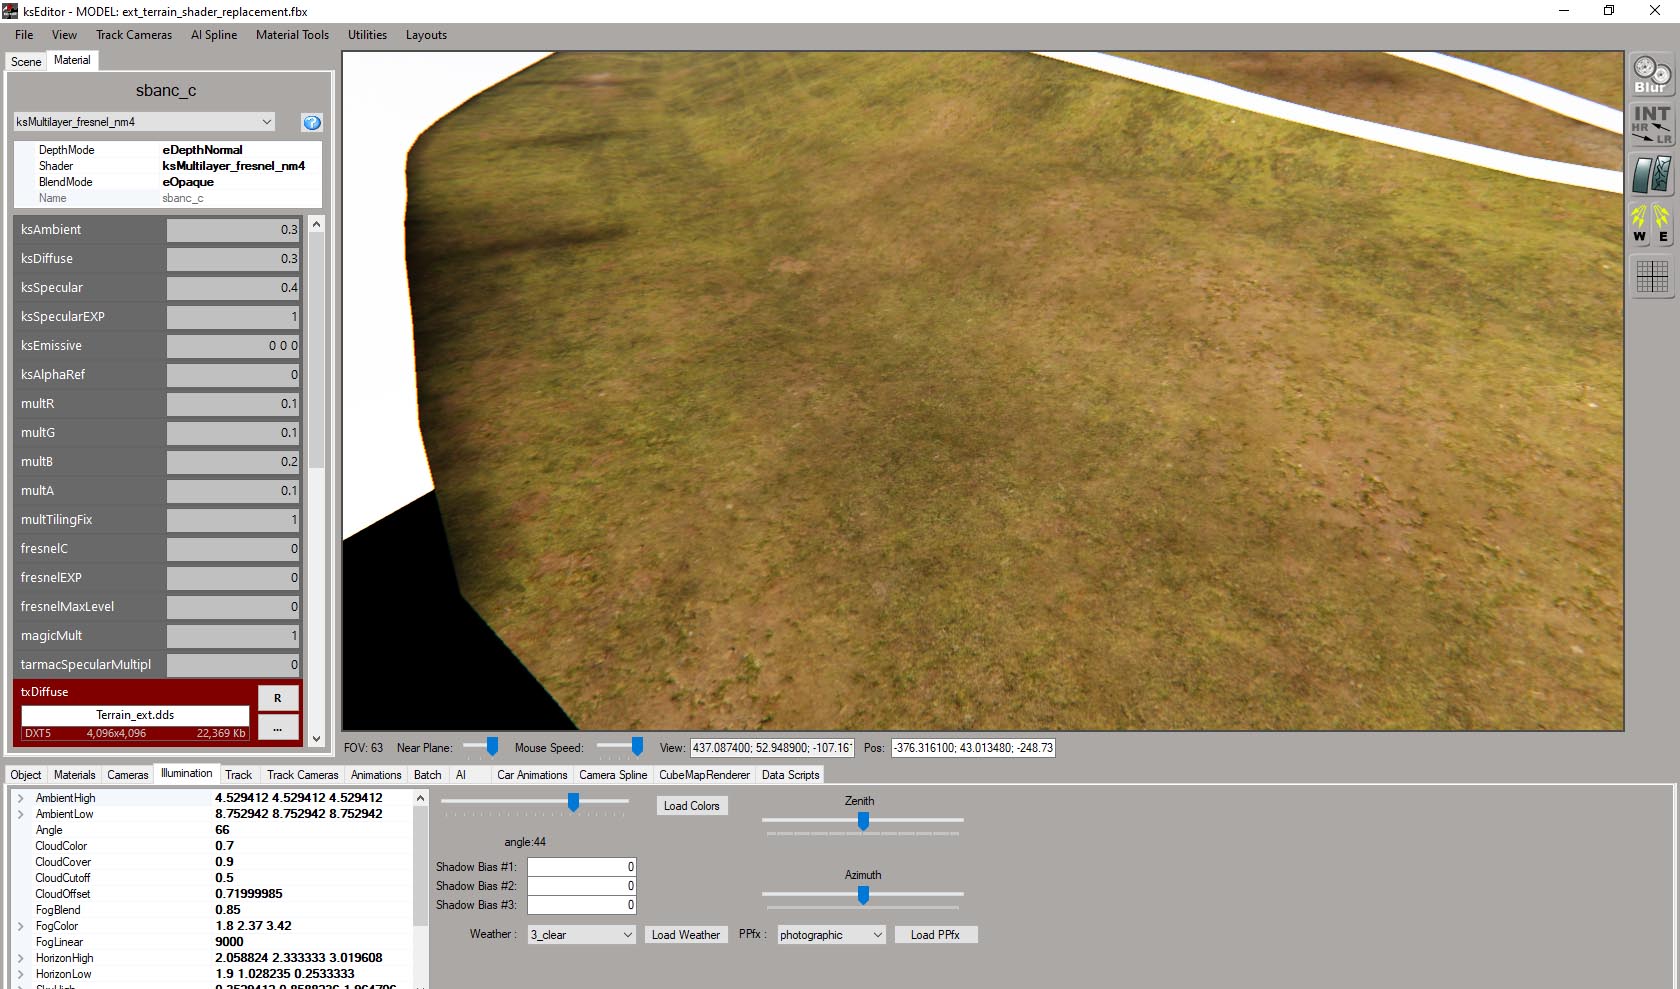
Task: Switch to the Data Scripts tab
Action: (790, 775)
